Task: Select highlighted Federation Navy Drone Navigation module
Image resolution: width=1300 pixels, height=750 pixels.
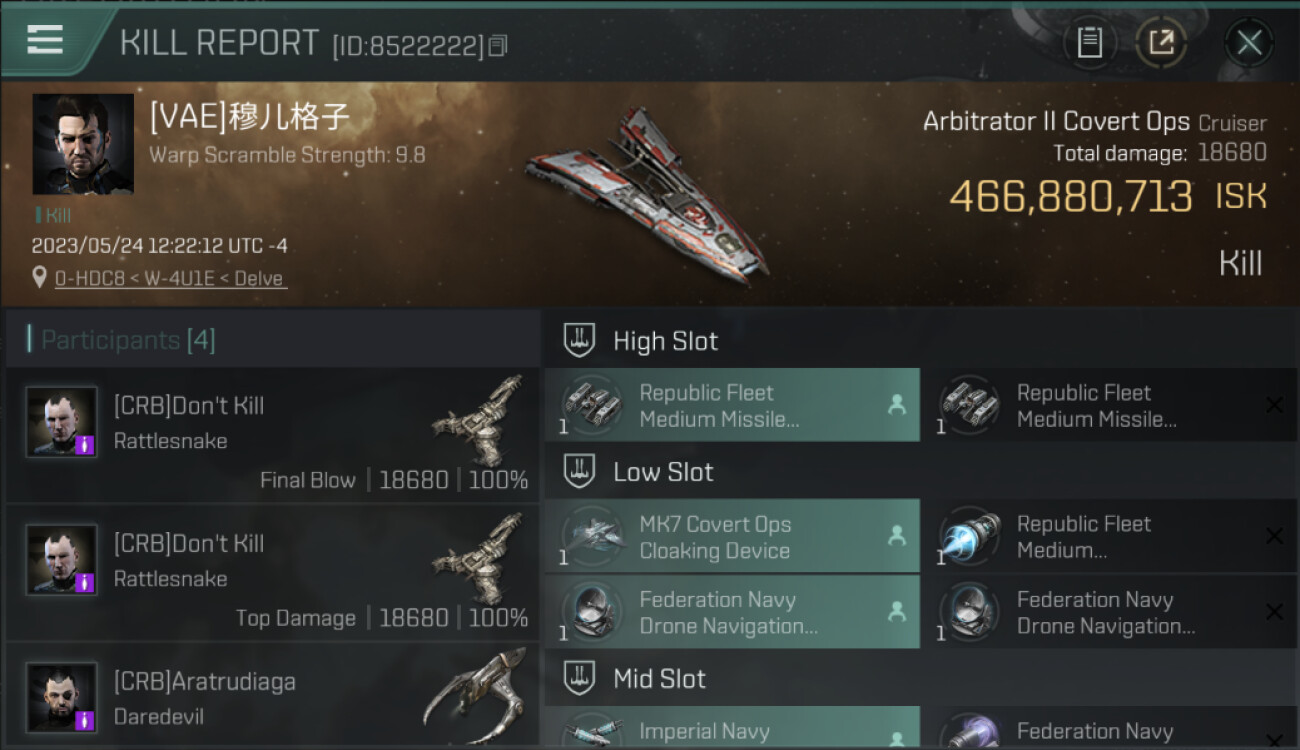Action: (x=732, y=612)
